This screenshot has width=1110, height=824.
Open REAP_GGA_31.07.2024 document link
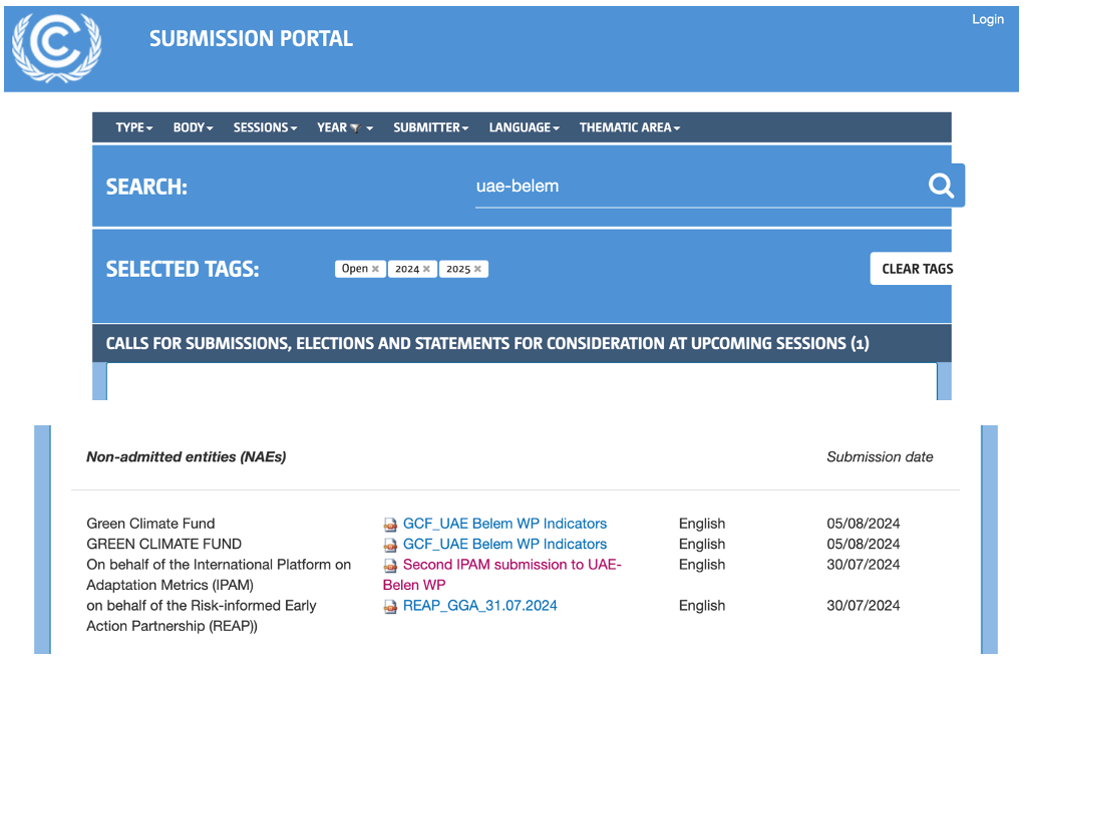coord(480,606)
